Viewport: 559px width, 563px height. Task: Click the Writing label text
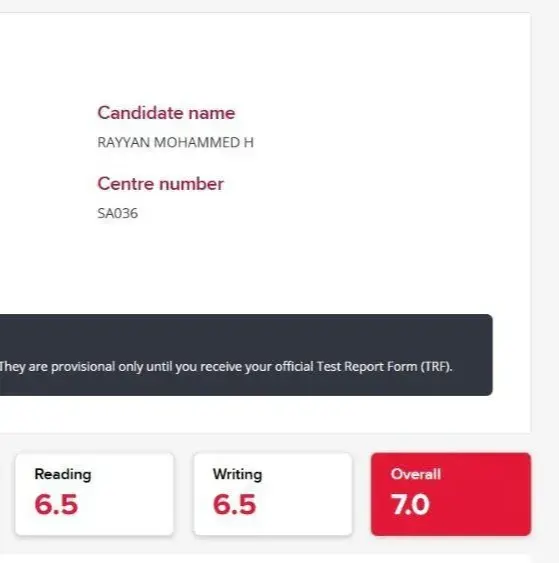pos(237,474)
